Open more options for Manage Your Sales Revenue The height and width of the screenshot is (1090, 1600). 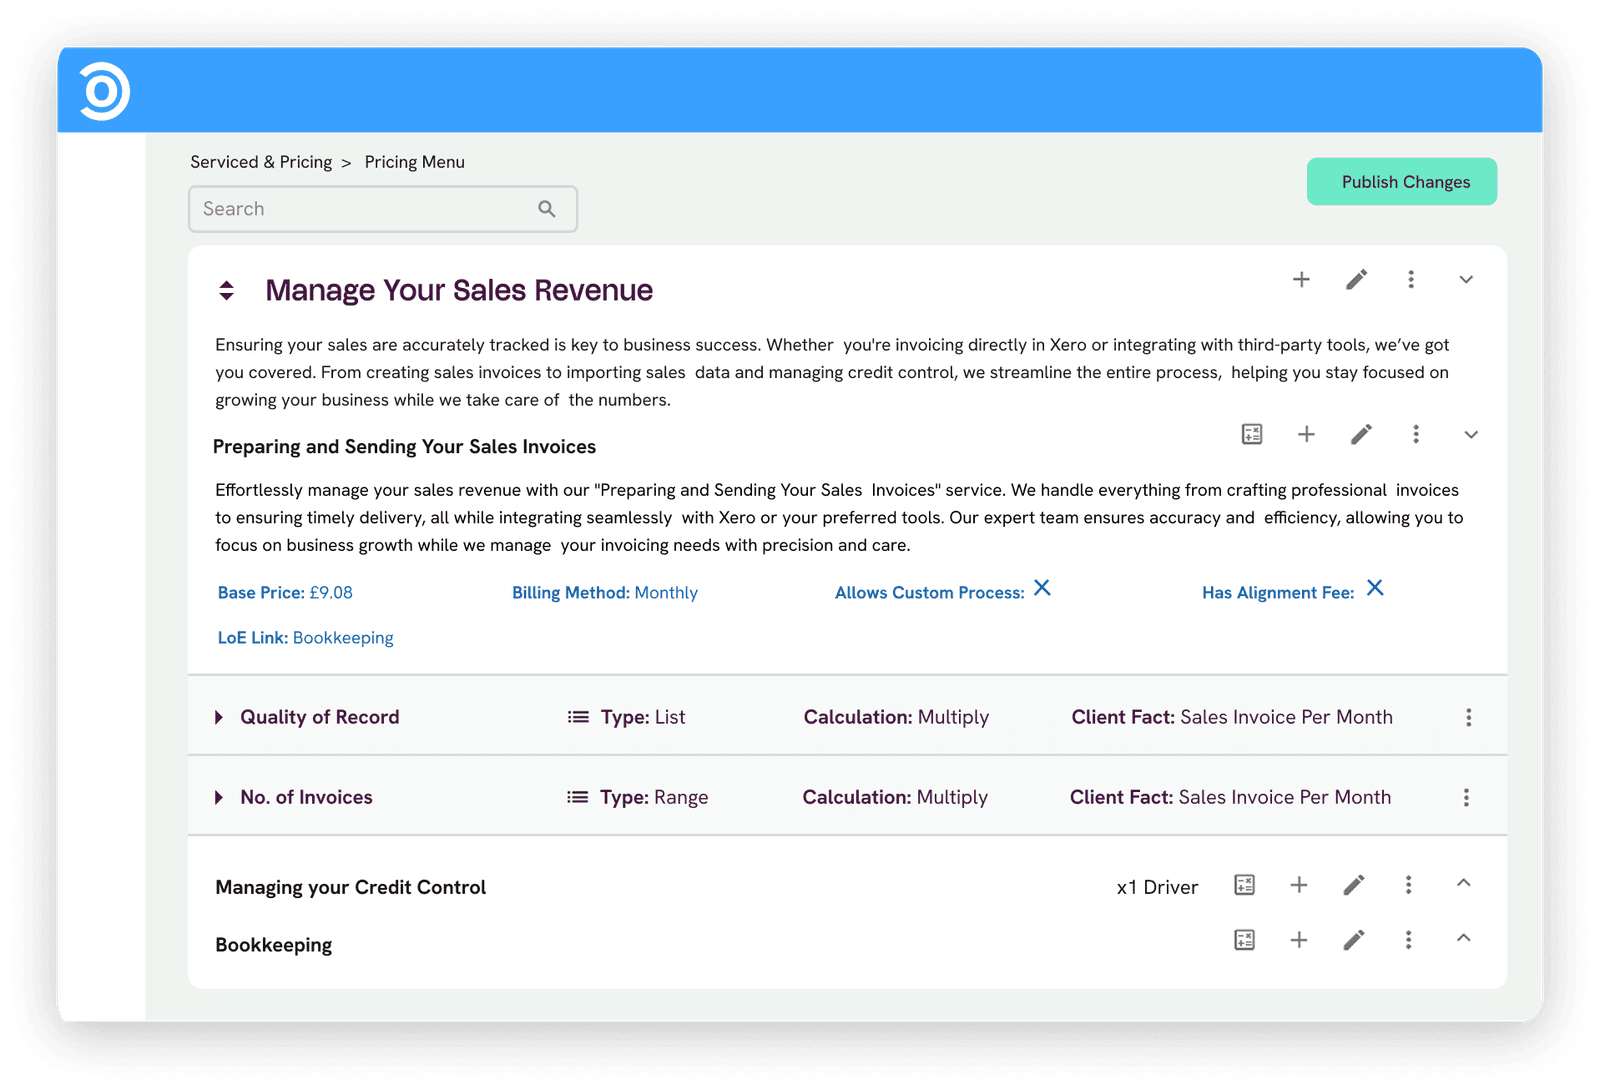tap(1411, 280)
